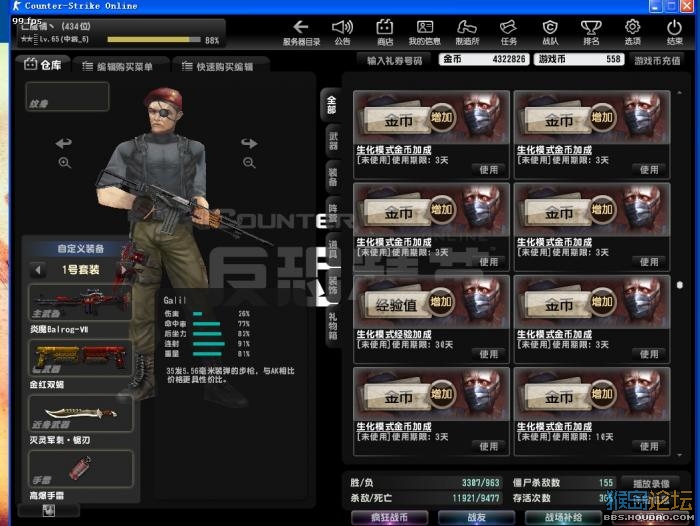
Task: Select the 阵营 category tab
Action: click(x=333, y=213)
